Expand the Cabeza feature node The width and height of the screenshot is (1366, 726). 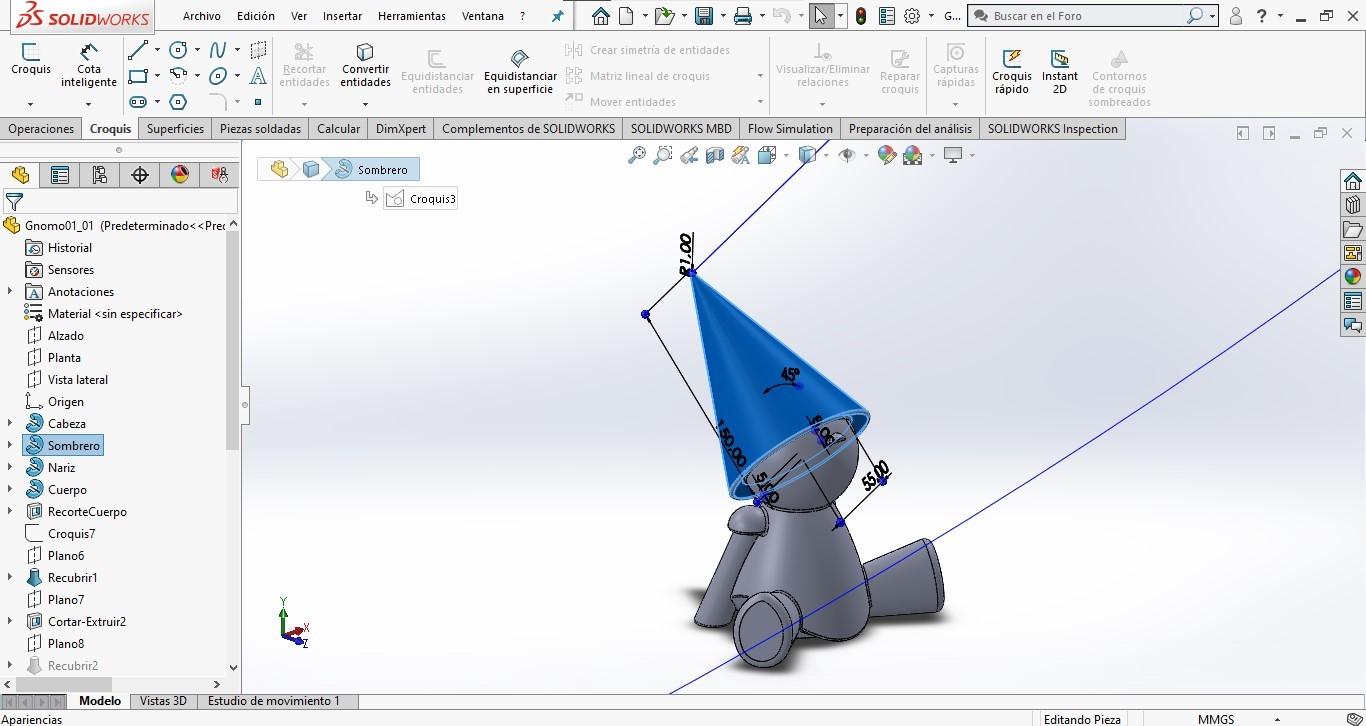[10, 424]
